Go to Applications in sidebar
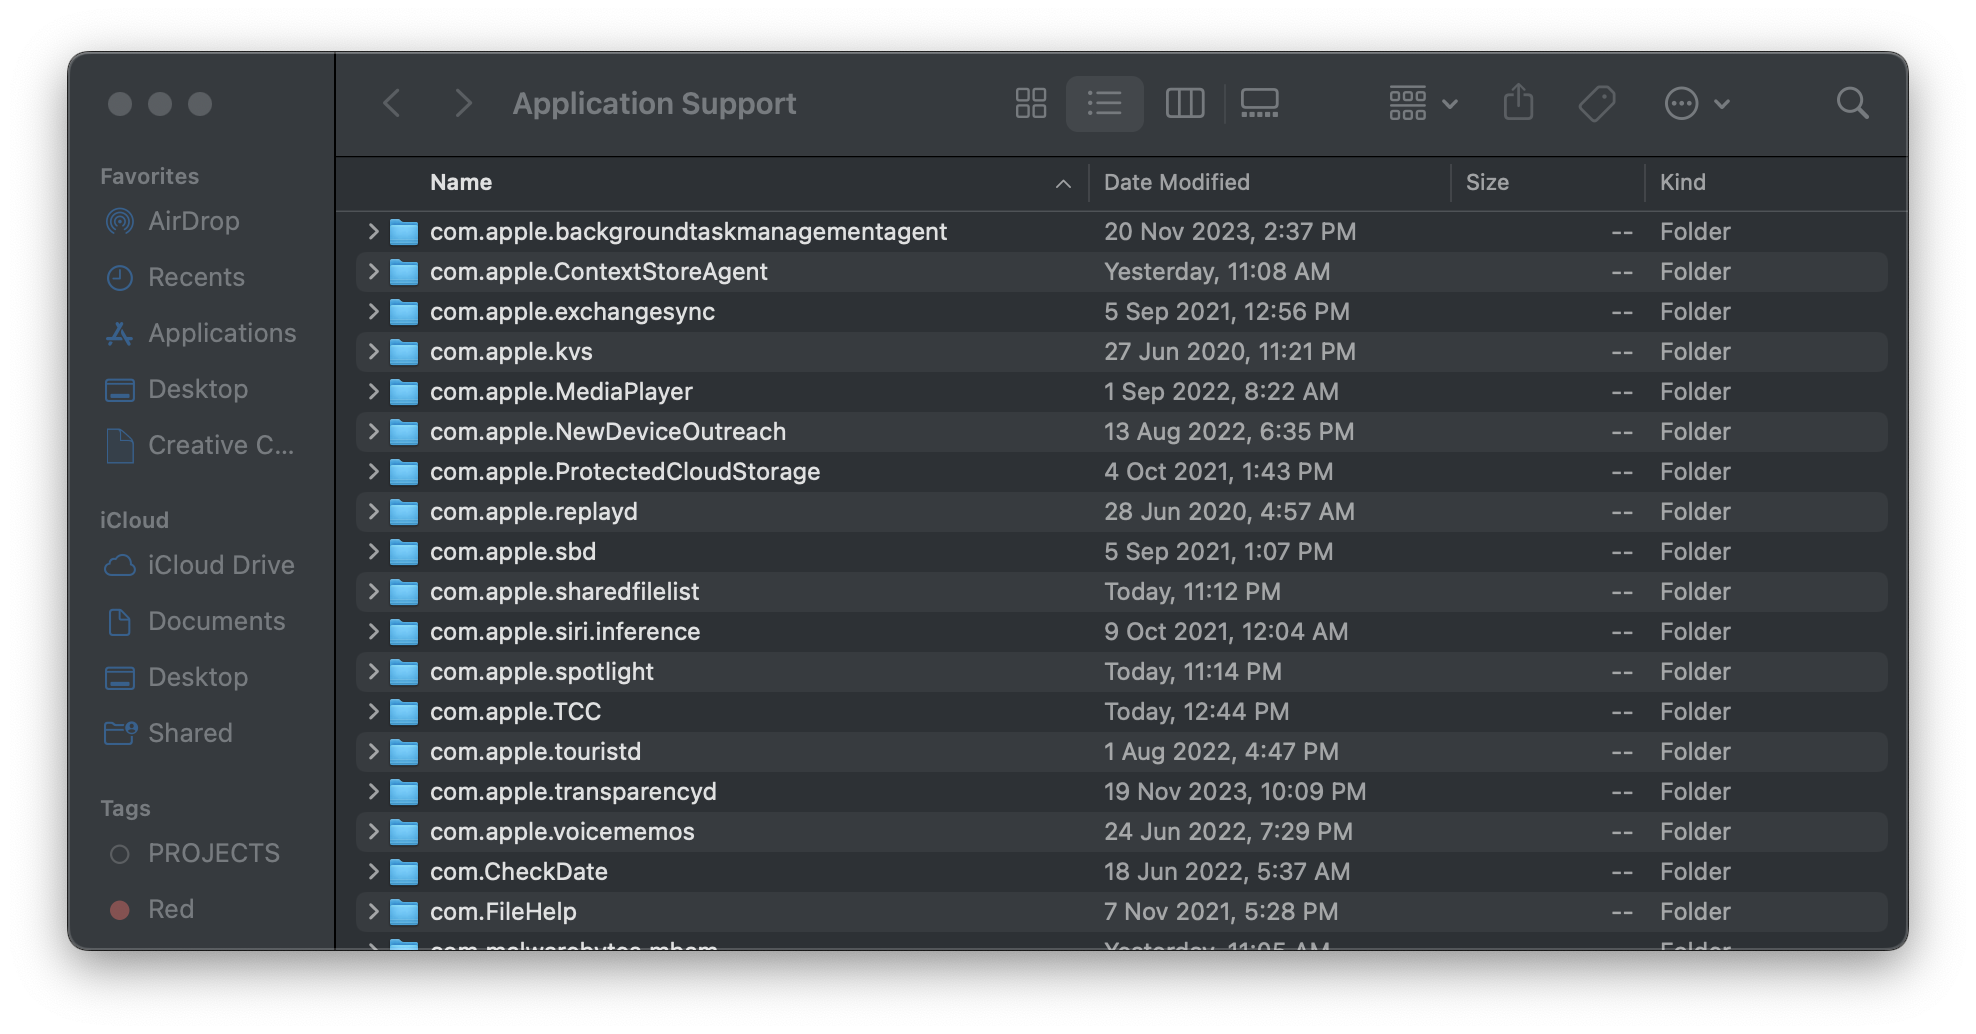The height and width of the screenshot is (1034, 1976). (x=221, y=333)
